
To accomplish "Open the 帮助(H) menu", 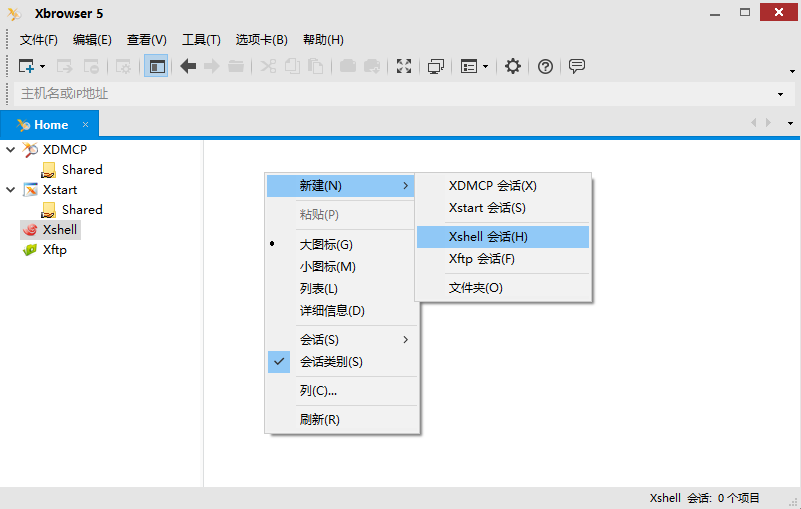I will click(x=323, y=40).
